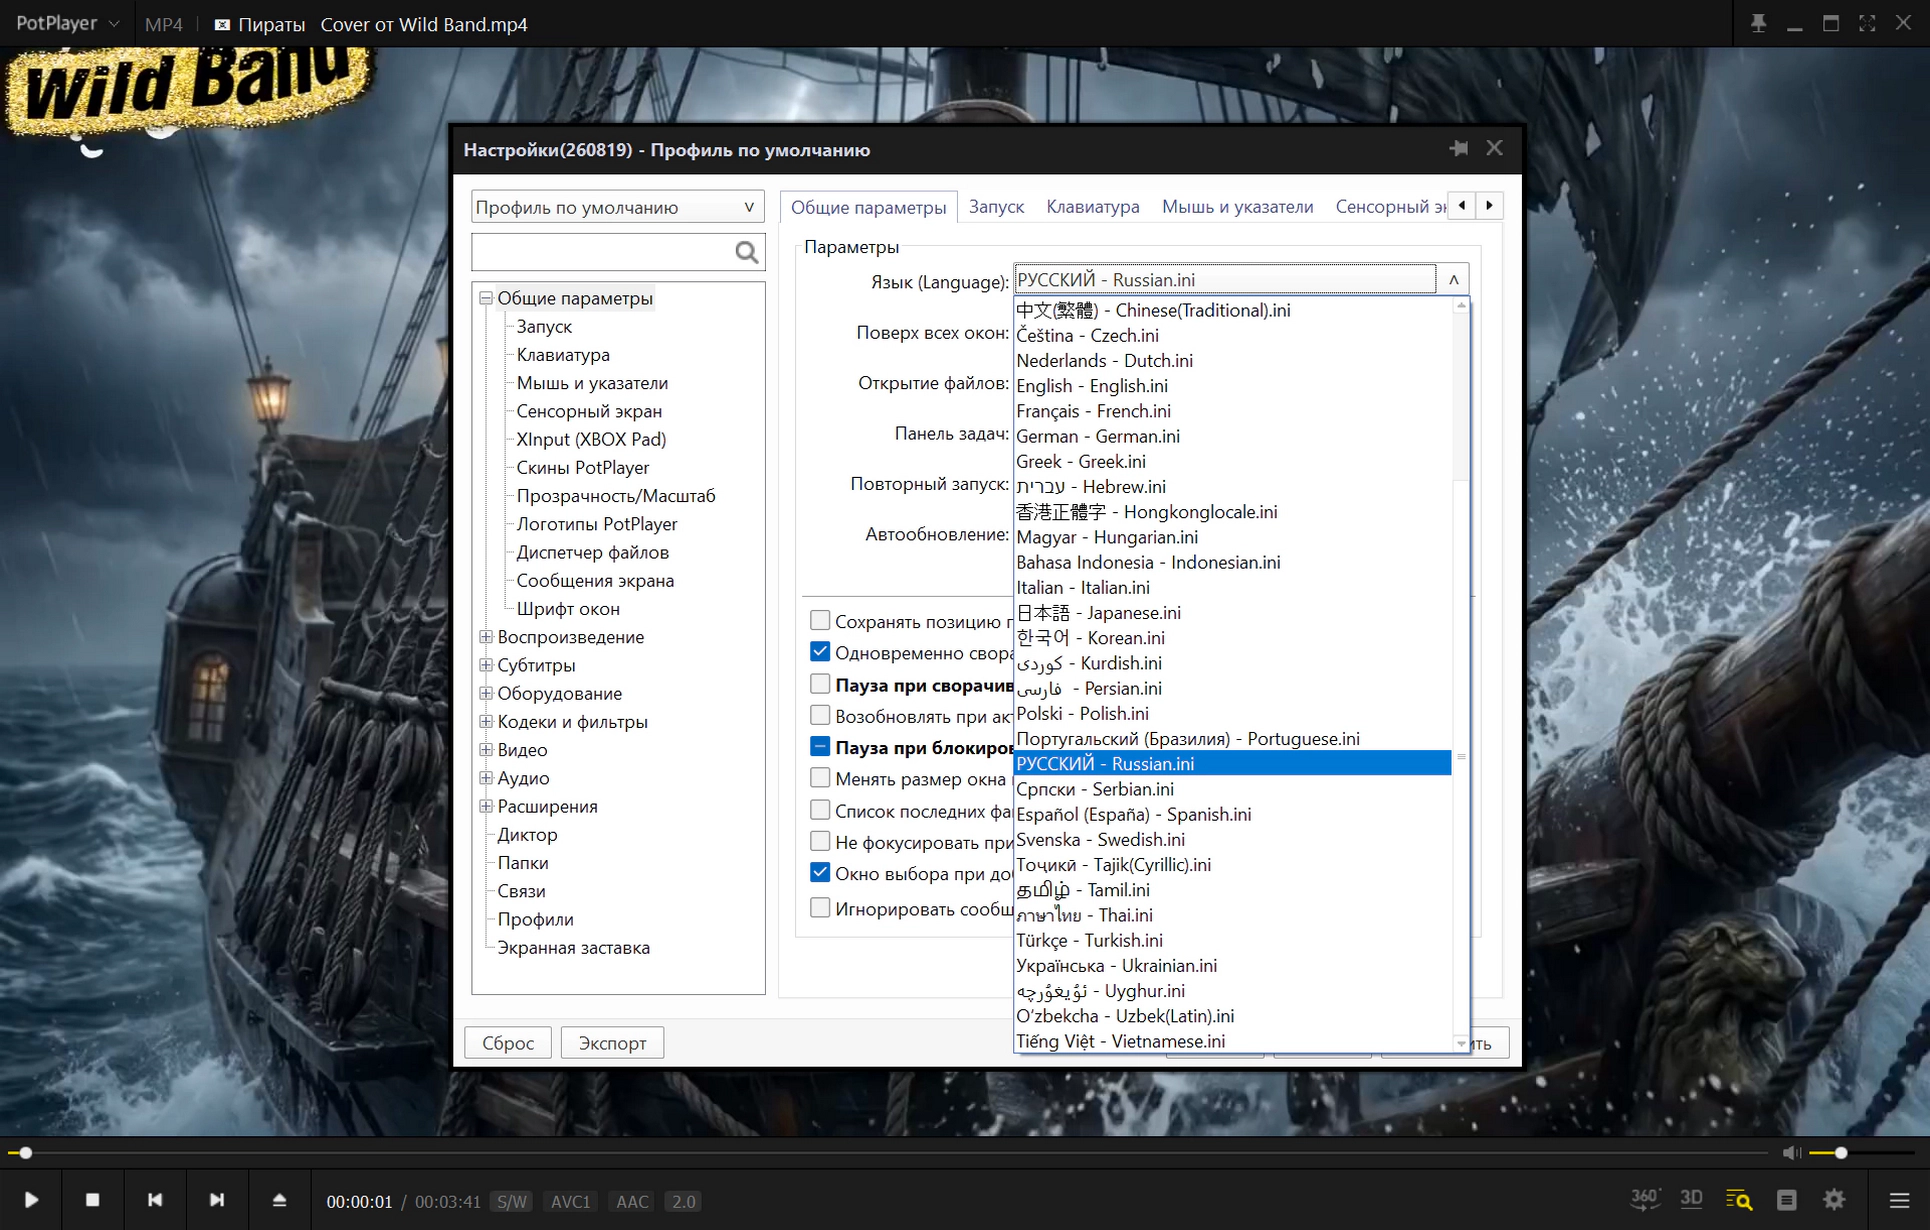The width and height of the screenshot is (1930, 1230).
Task: Click the search magnifier icon in settings
Action: coord(746,252)
